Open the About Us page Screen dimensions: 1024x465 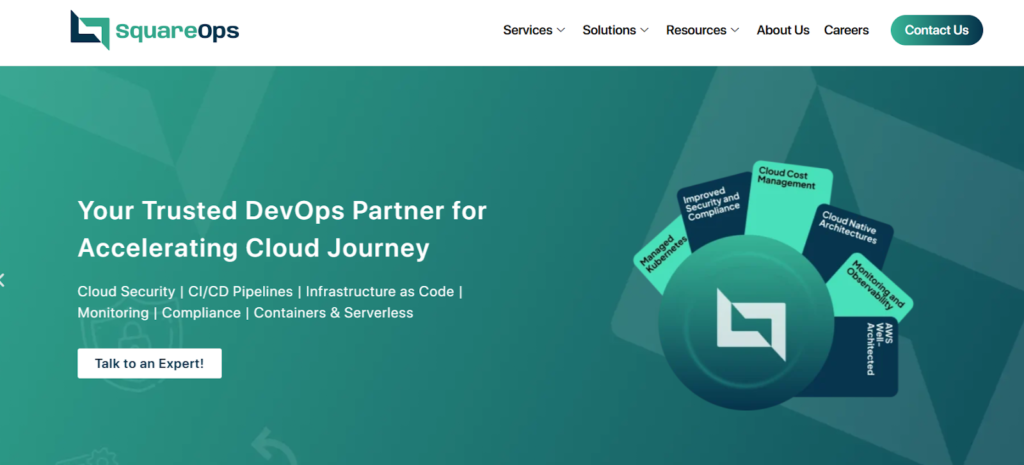782,30
